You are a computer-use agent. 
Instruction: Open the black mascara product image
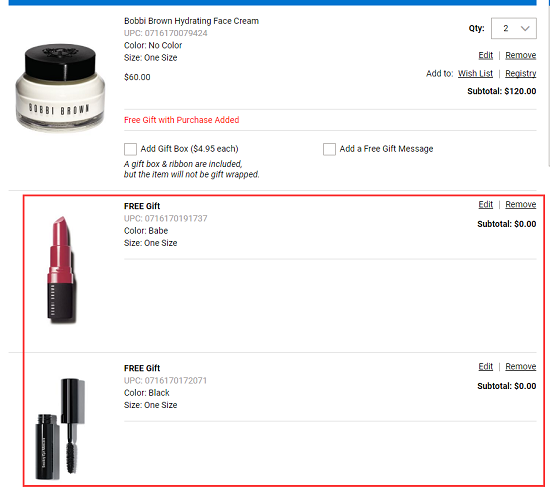click(60, 429)
